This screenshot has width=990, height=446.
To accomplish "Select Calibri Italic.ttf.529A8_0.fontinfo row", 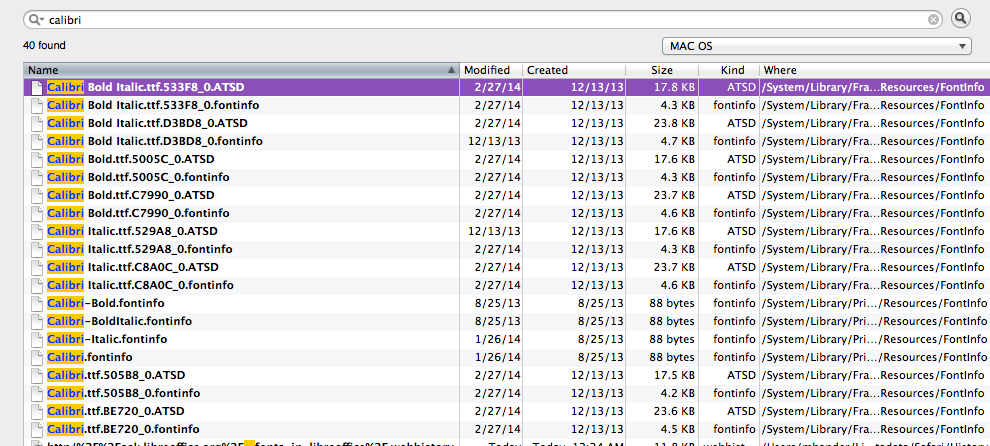I will point(506,249).
